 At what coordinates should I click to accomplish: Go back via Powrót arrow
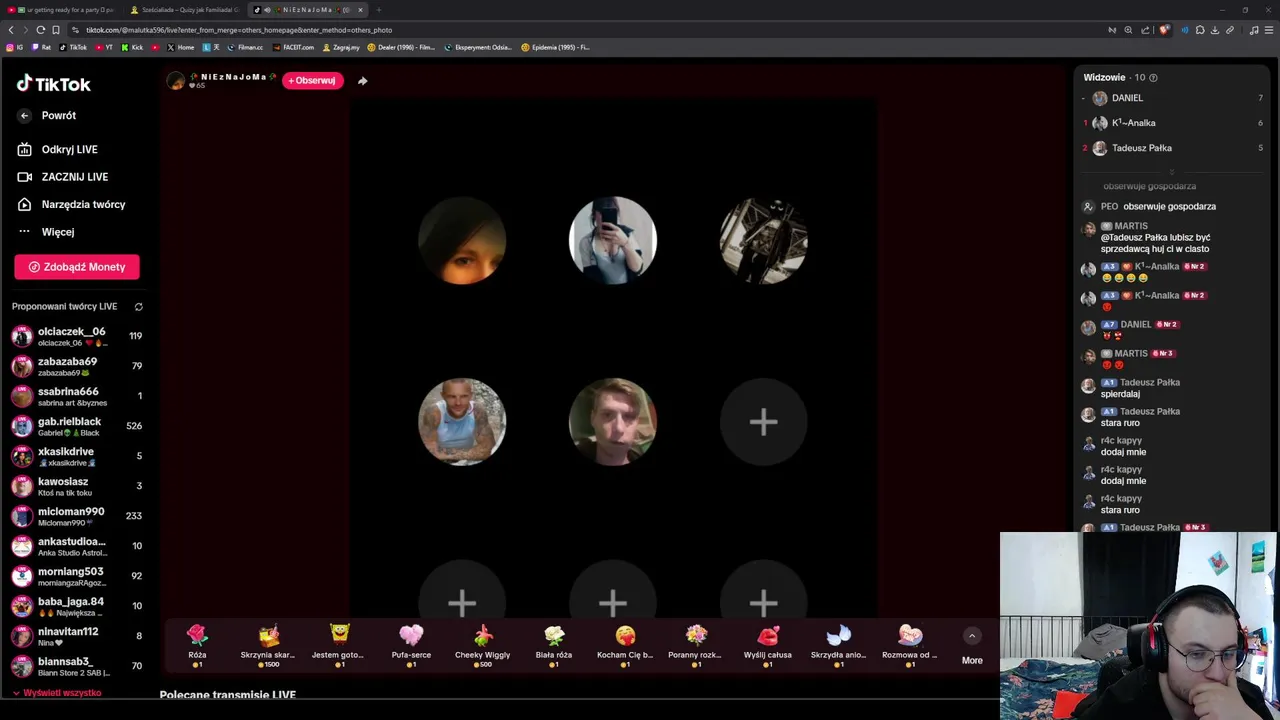click(x=25, y=116)
